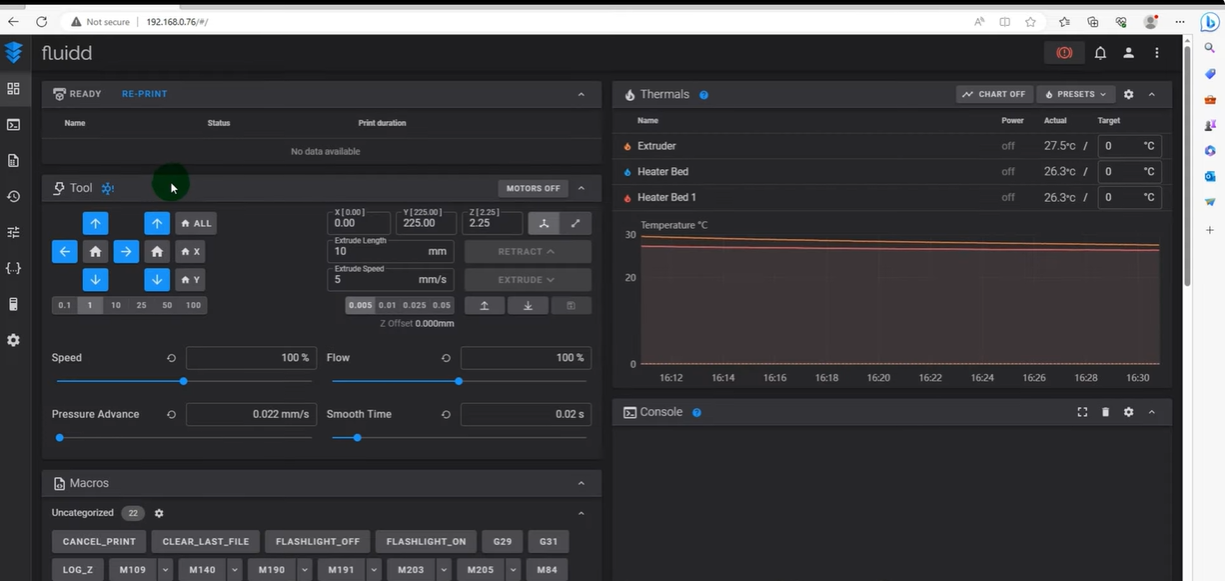
Task: Open the notifications bell
Action: [x=1100, y=53]
